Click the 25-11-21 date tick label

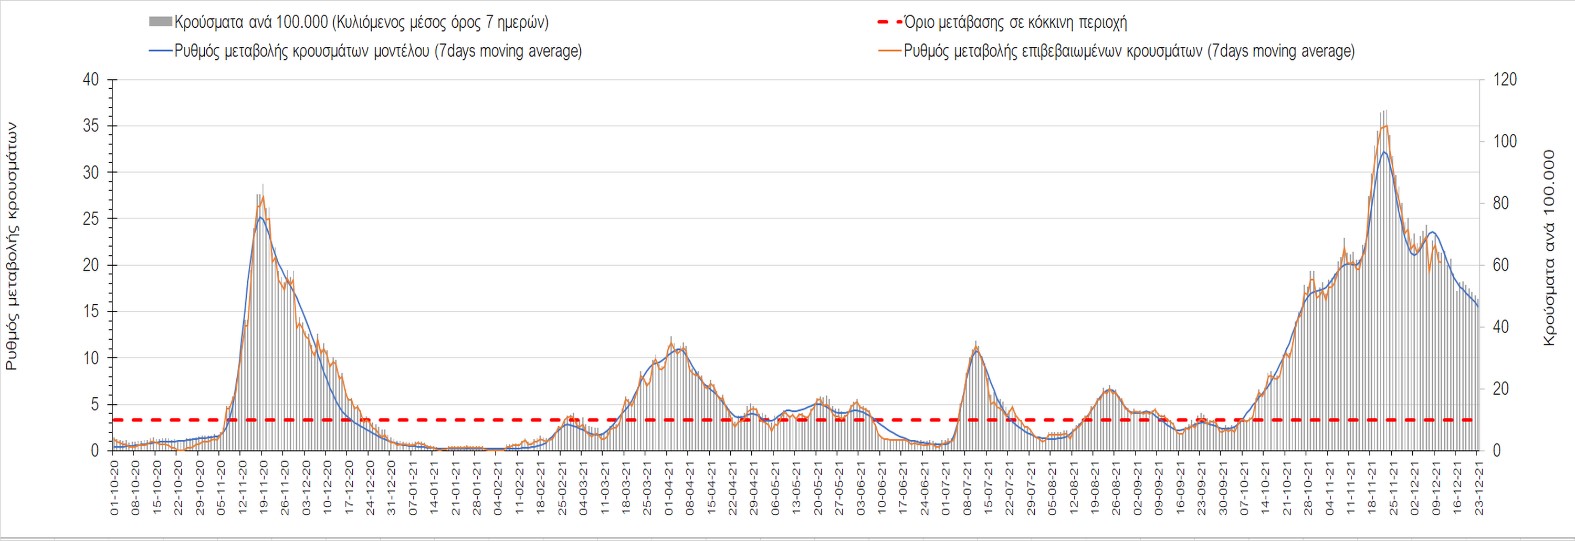(x=1394, y=488)
